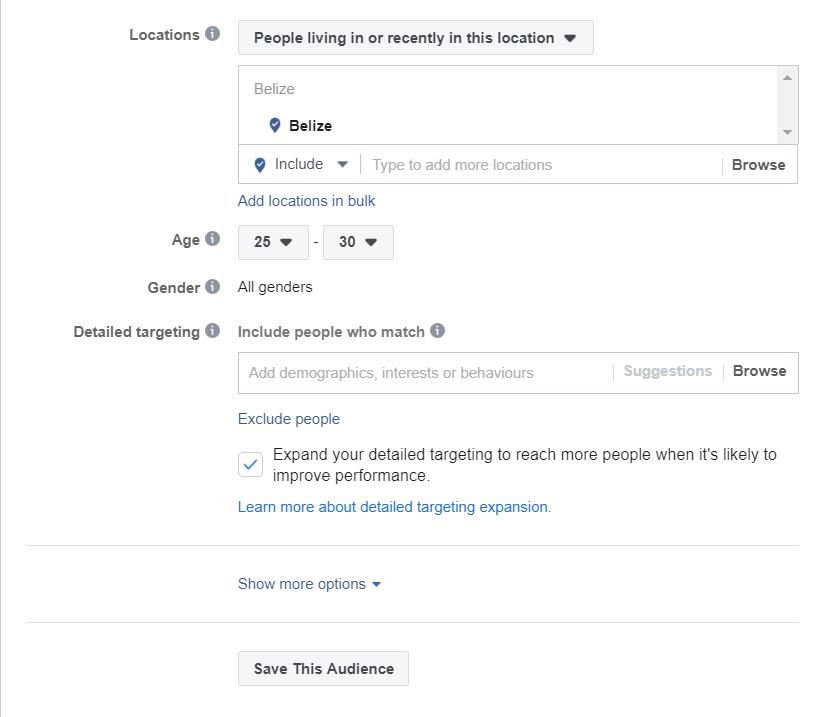The height and width of the screenshot is (717, 823).
Task: Click Browse in the locations field
Action: (x=758, y=165)
